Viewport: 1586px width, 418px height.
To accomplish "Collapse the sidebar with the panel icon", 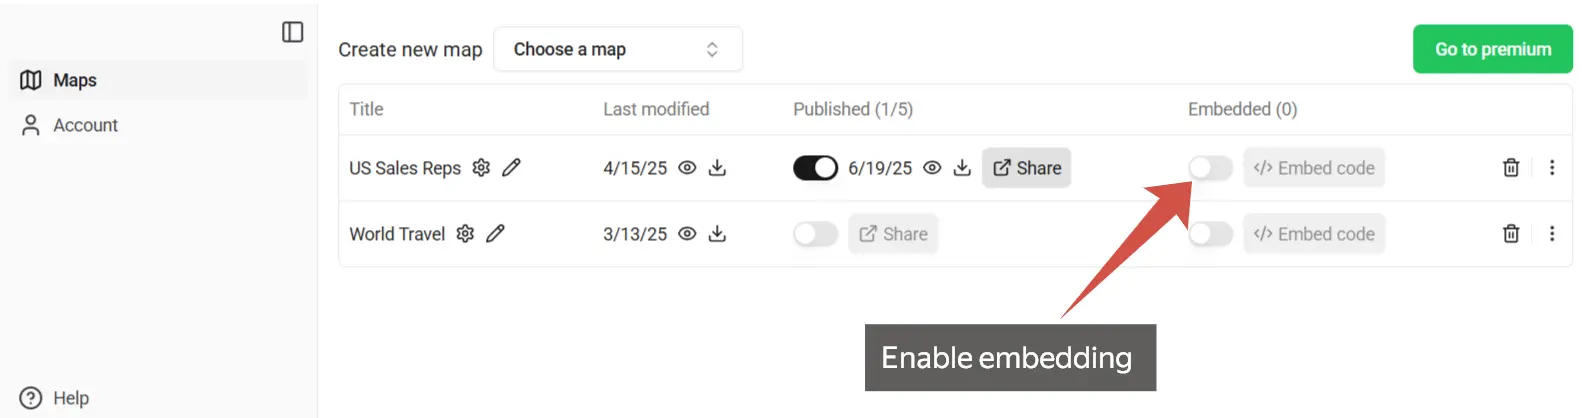I will (293, 32).
